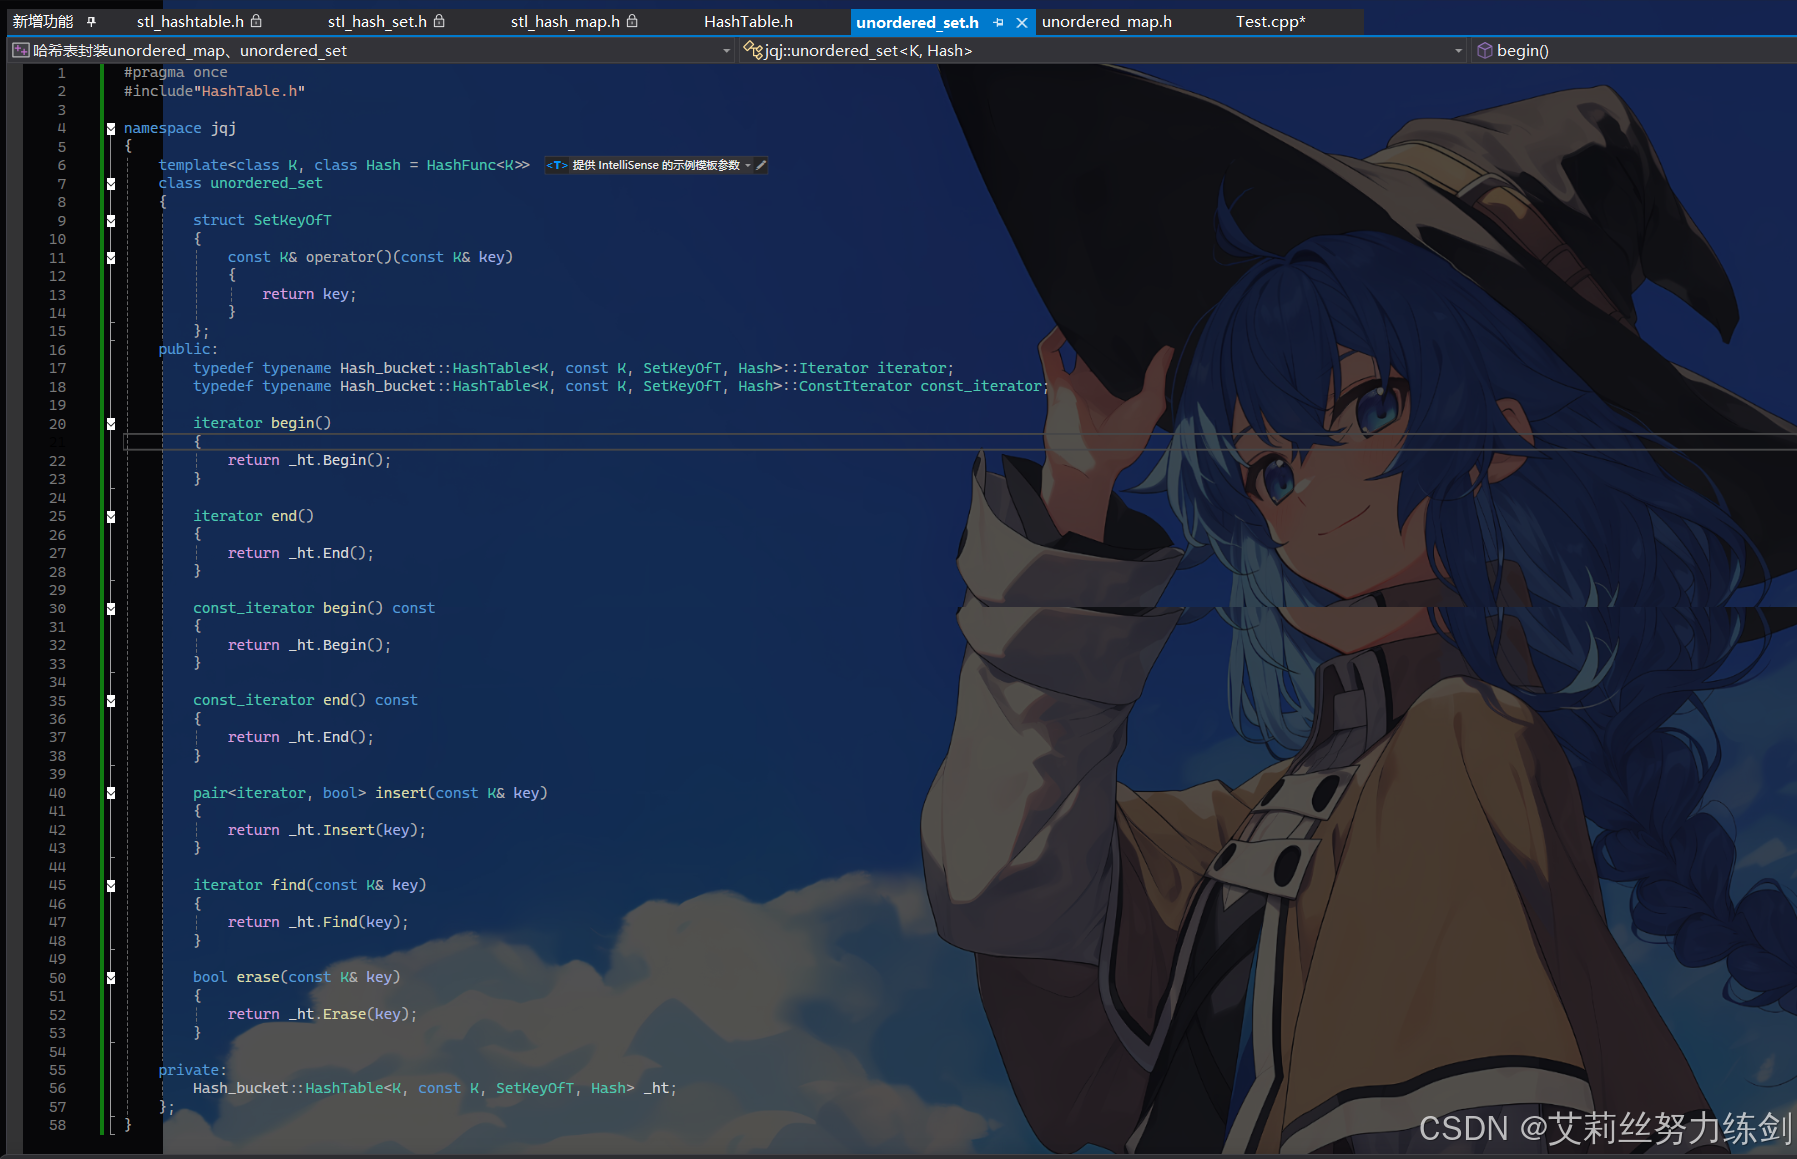Click the ConstIterator typedef line
This screenshot has height=1159, width=1797.
coord(620,386)
